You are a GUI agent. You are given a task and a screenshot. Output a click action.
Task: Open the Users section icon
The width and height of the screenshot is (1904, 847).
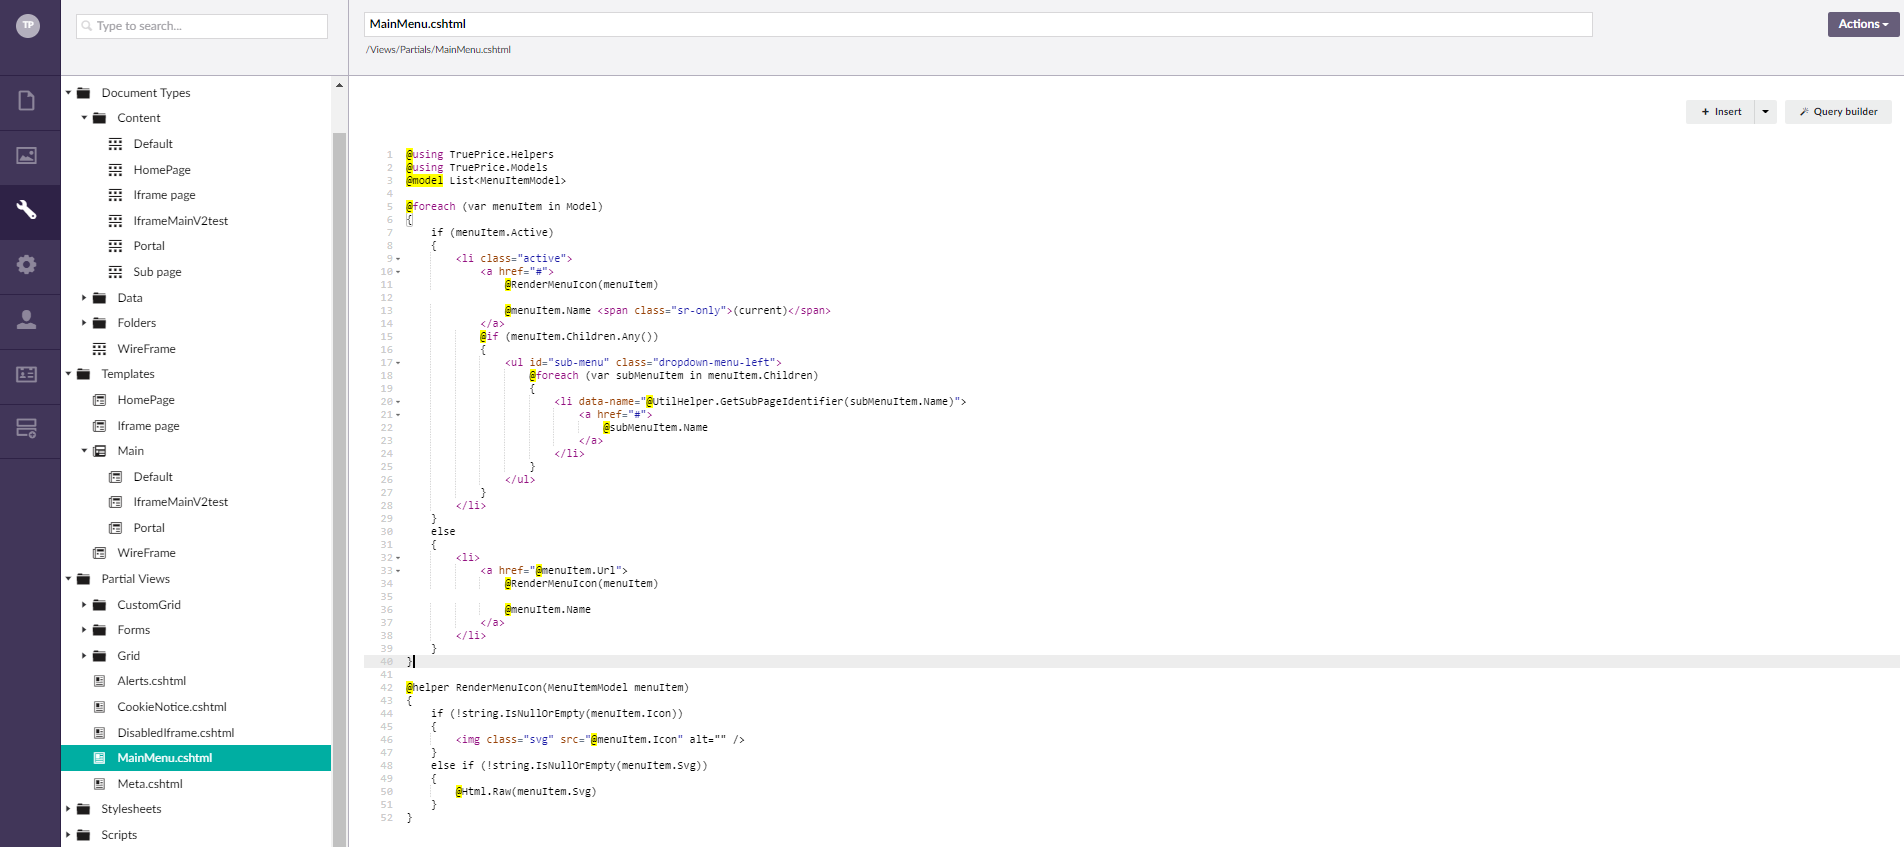pyautogui.click(x=27, y=319)
